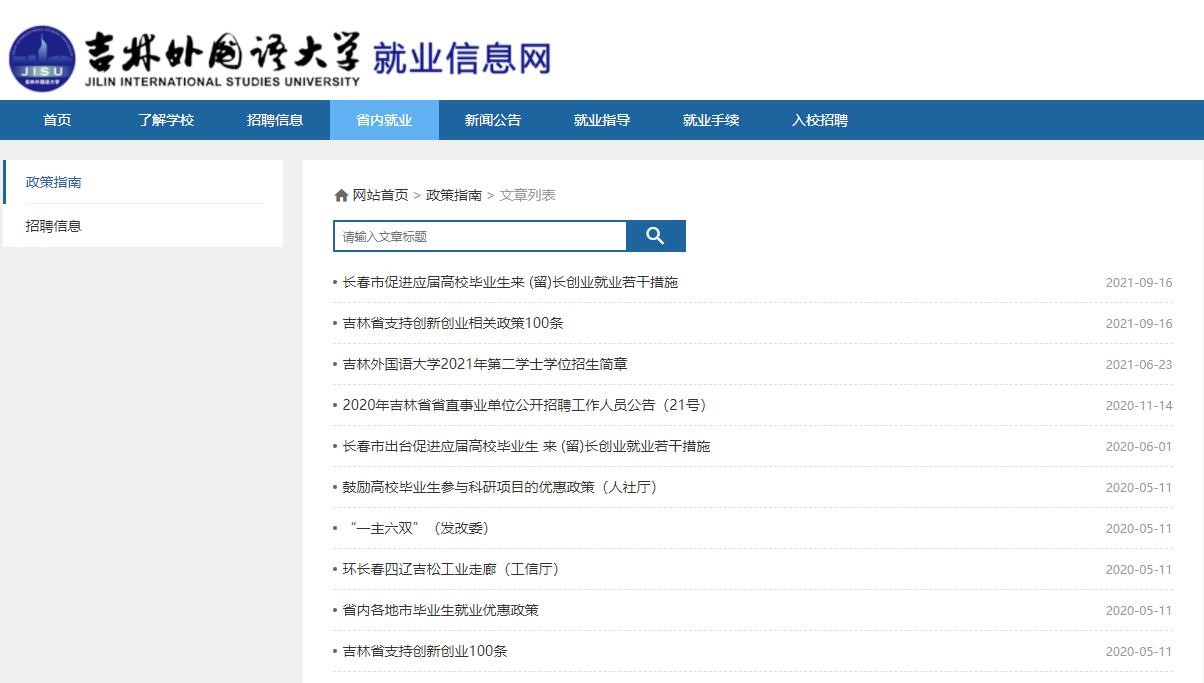
Task: Click the home icon in breadcrumb
Action: (x=341, y=196)
